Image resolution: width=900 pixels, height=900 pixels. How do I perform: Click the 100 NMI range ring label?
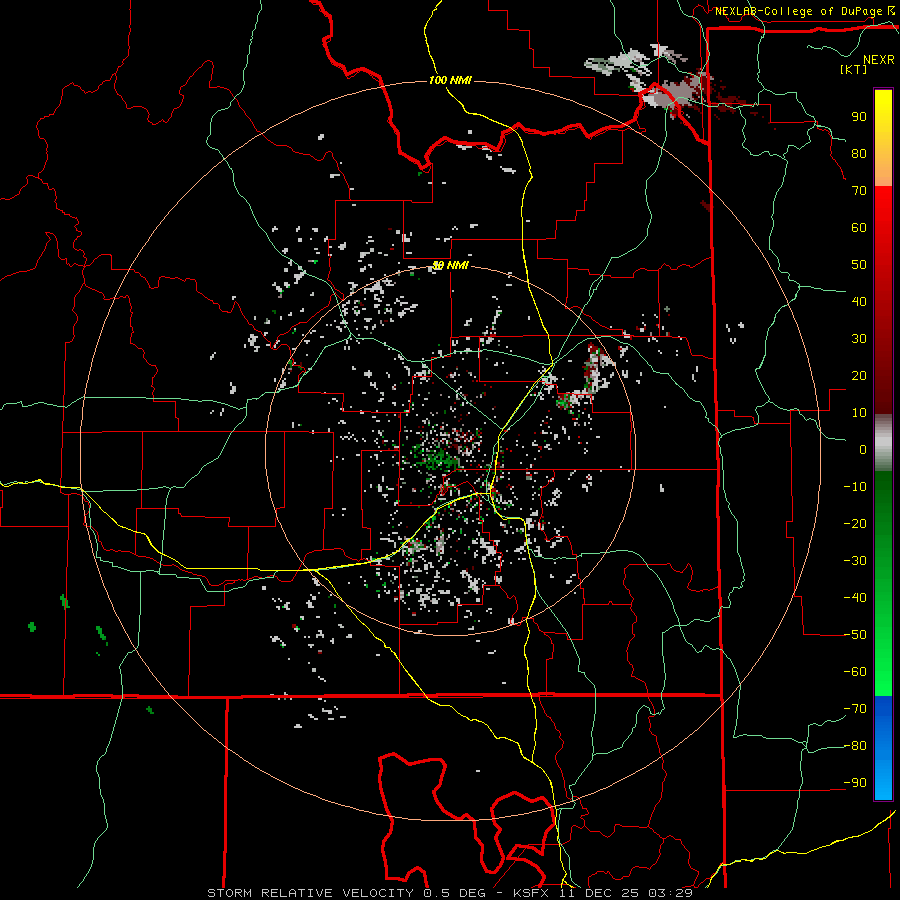[x=450, y=80]
